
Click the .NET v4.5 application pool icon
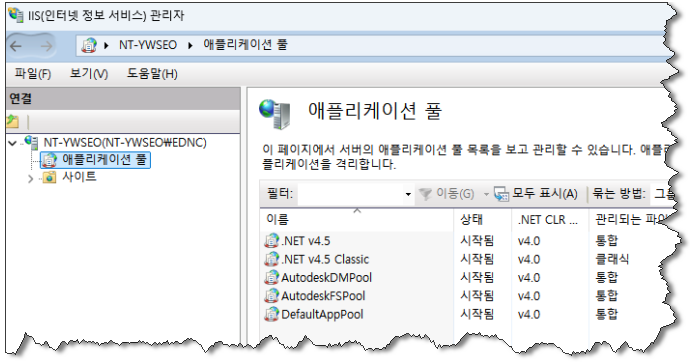pyautogui.click(x=272, y=241)
